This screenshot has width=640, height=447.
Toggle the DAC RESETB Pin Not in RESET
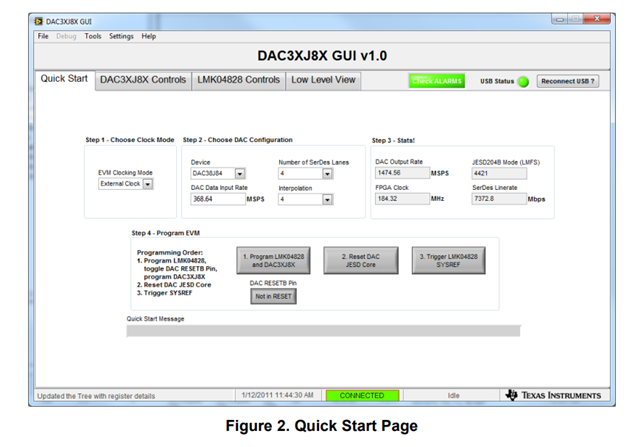(273, 296)
